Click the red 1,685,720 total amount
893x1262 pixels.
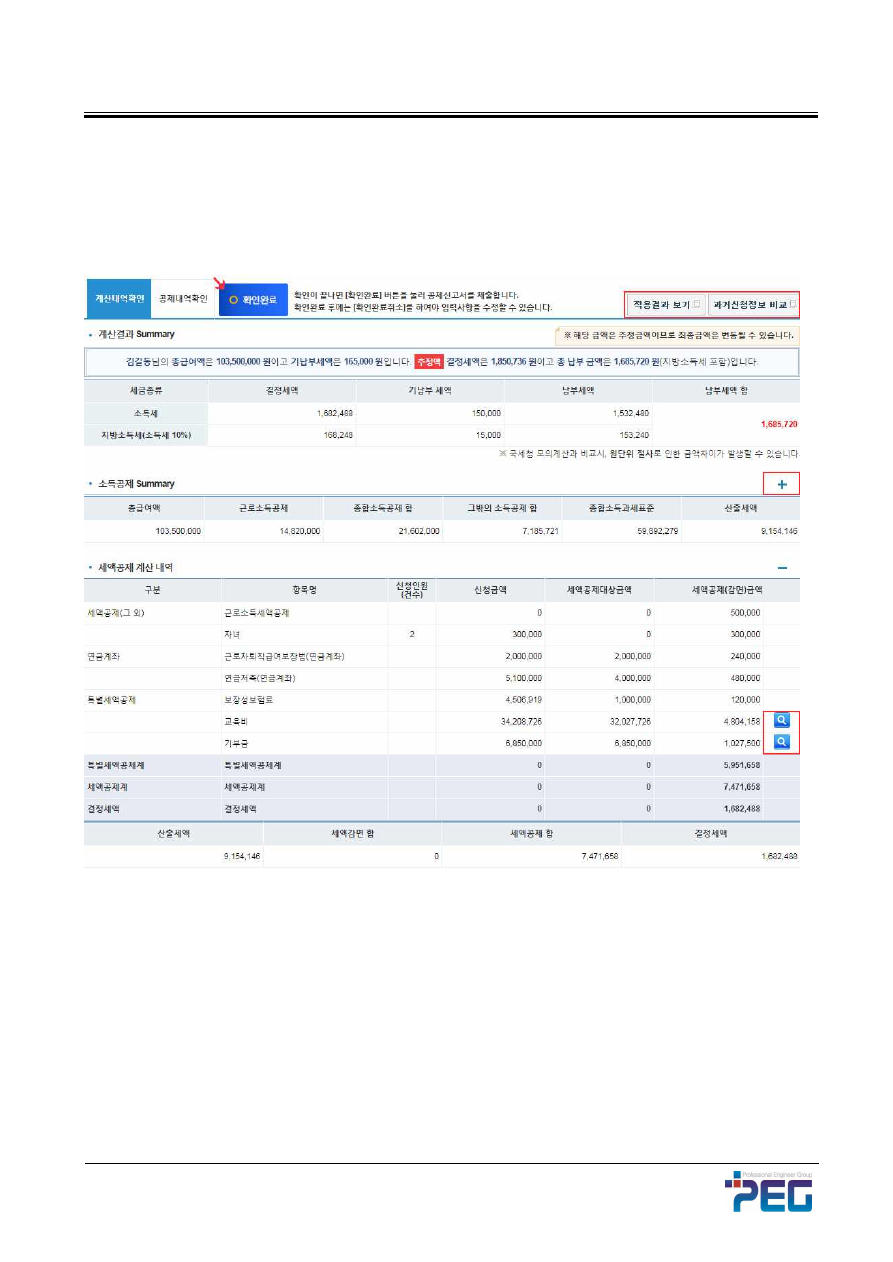pyautogui.click(x=777, y=424)
